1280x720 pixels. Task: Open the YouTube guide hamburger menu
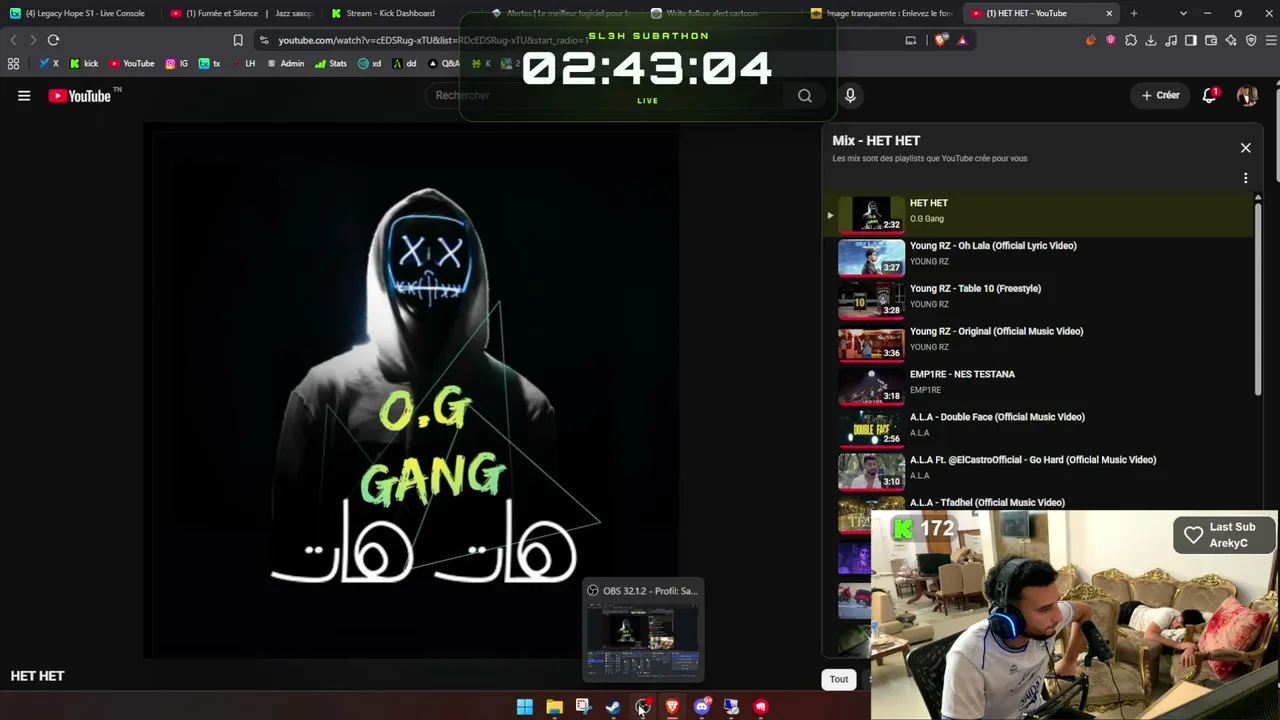[x=24, y=96]
